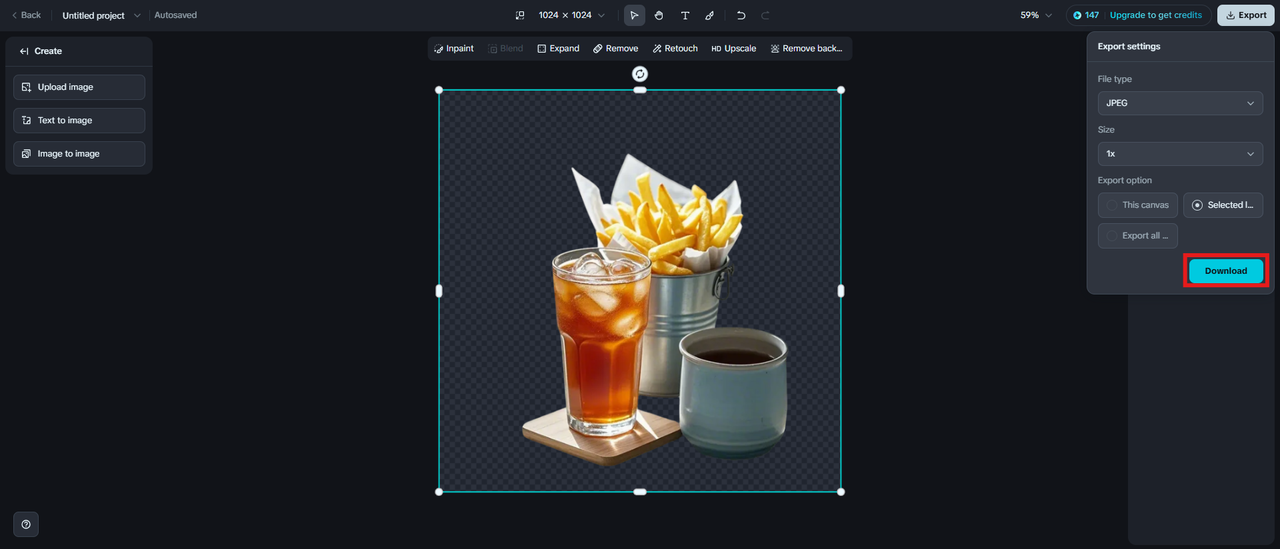The image size is (1280, 549).
Task: Click the left edge selection handle
Action: coord(439,291)
